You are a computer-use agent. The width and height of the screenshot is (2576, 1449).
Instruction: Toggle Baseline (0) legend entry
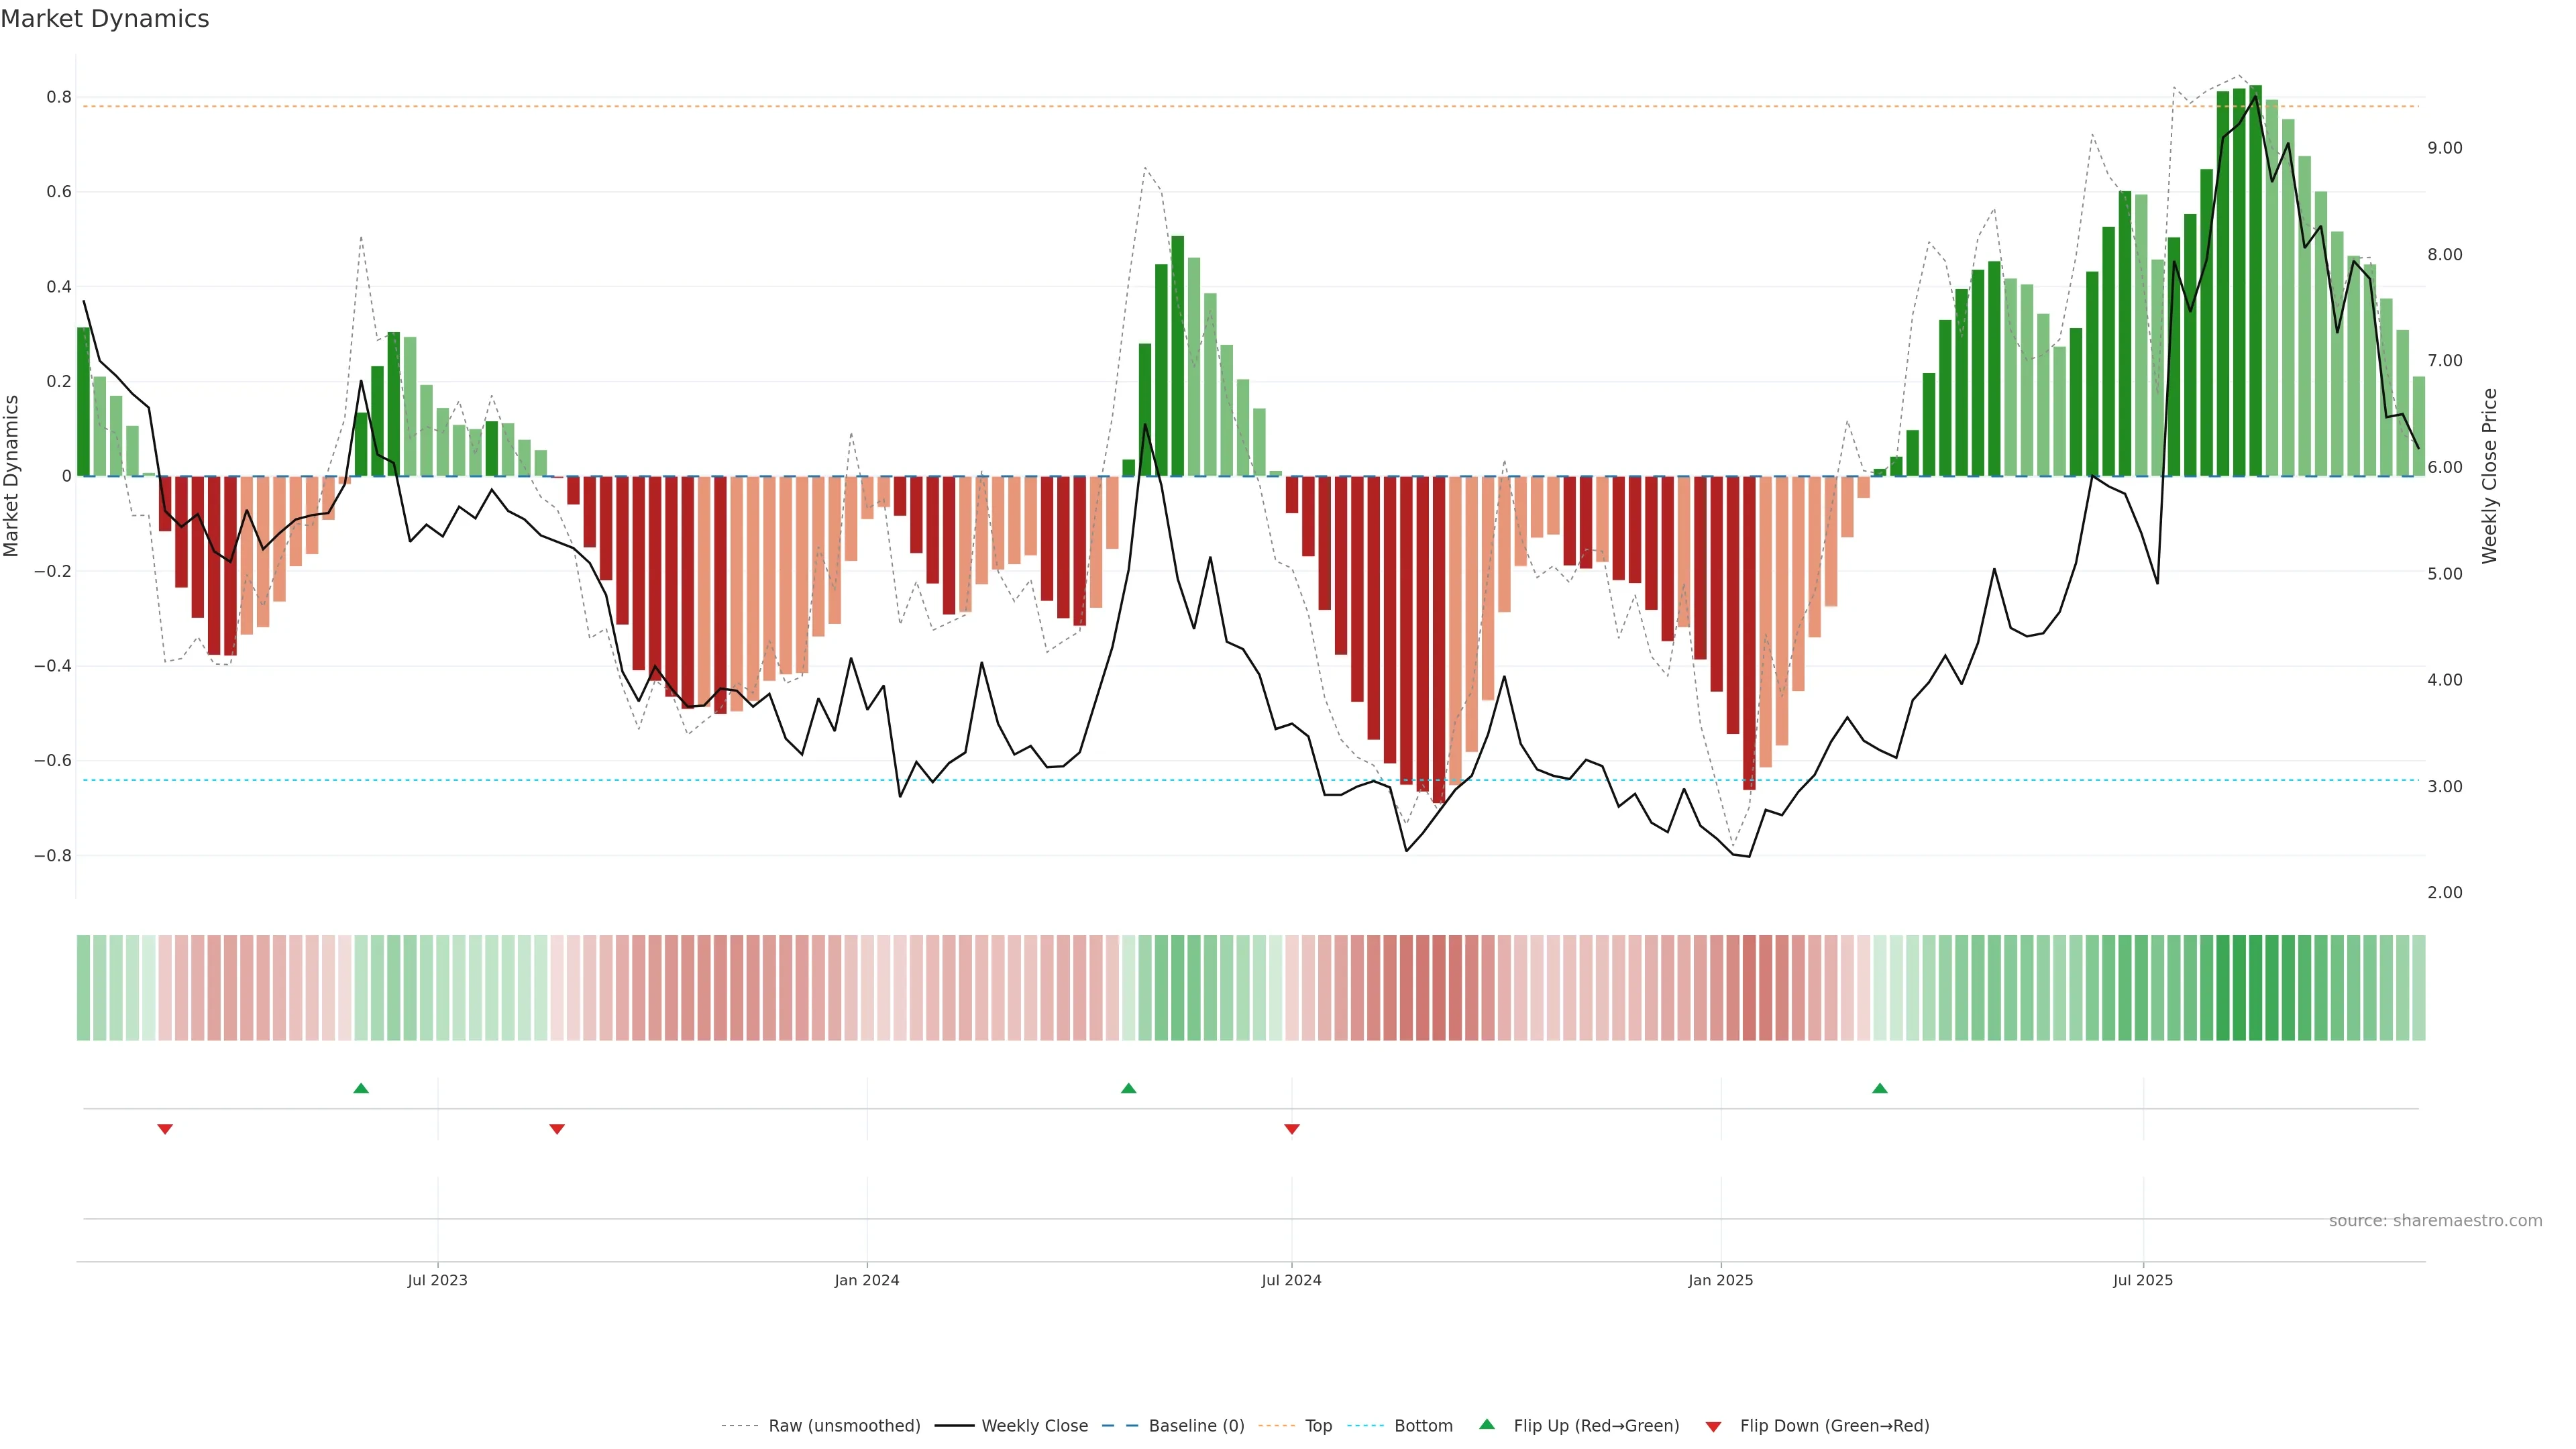tap(1196, 1426)
